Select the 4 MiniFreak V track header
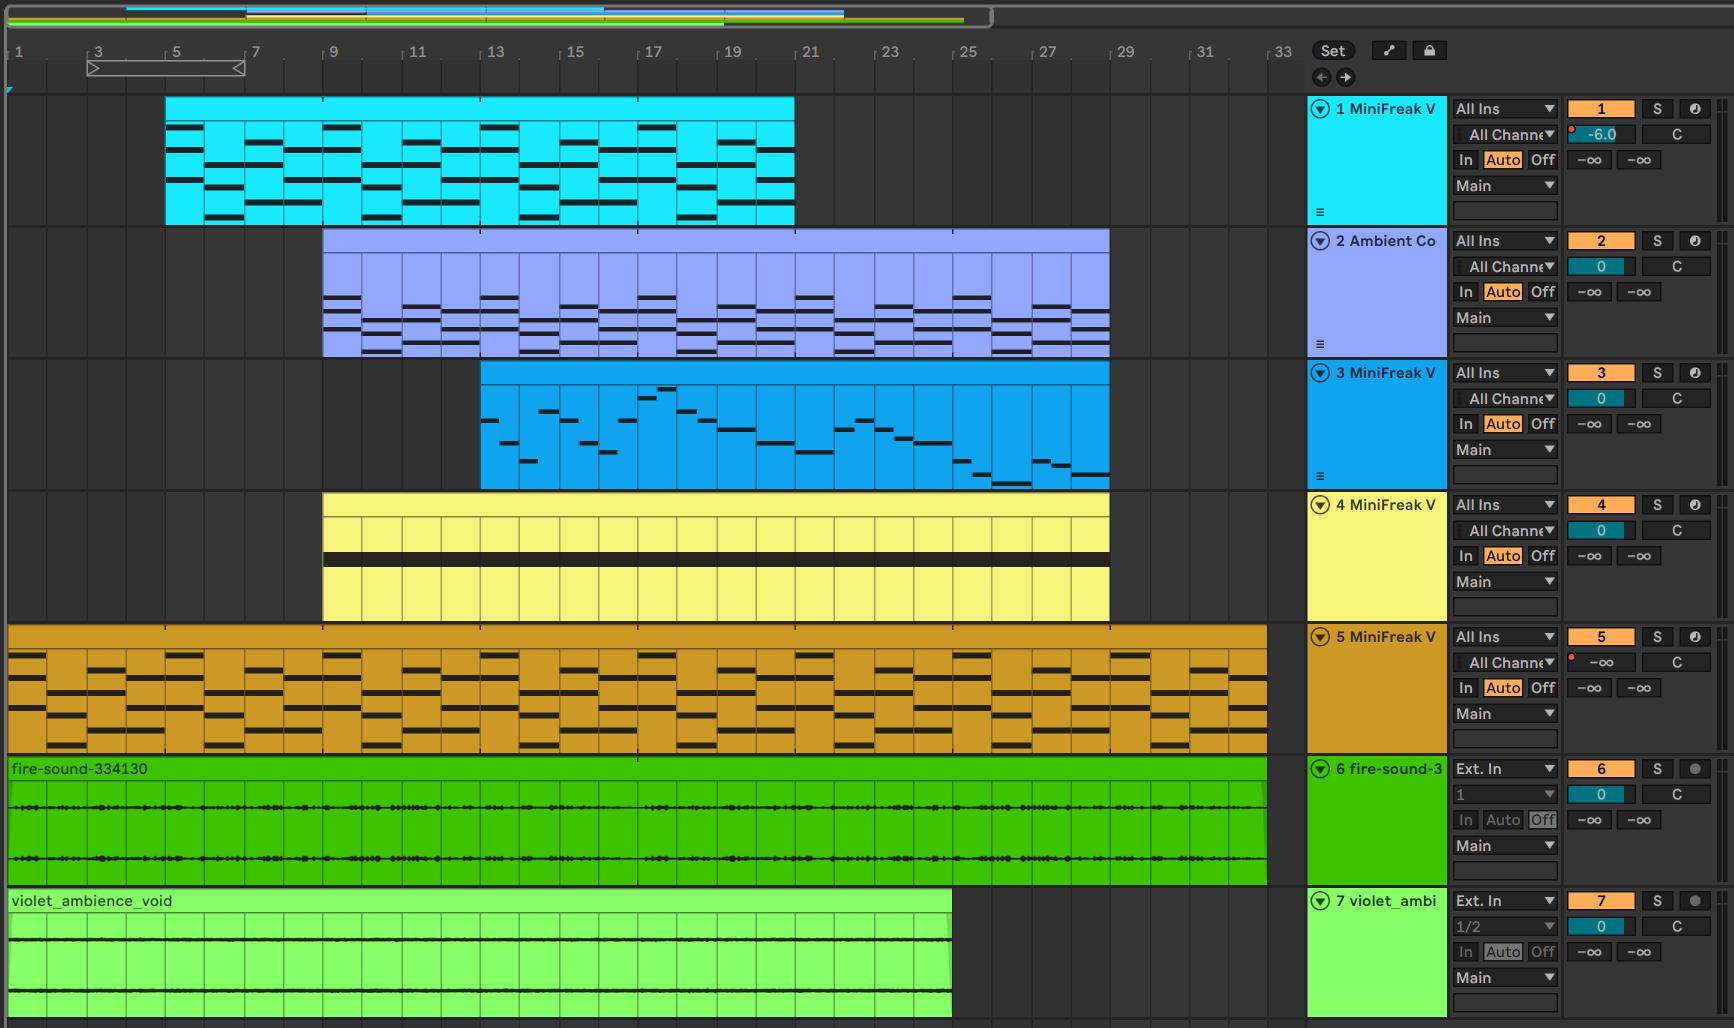Image resolution: width=1734 pixels, height=1028 pixels. 1378,557
